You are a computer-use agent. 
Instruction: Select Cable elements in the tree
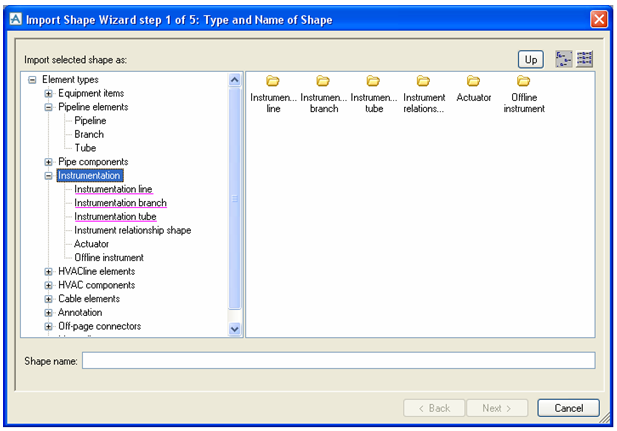[89, 299]
